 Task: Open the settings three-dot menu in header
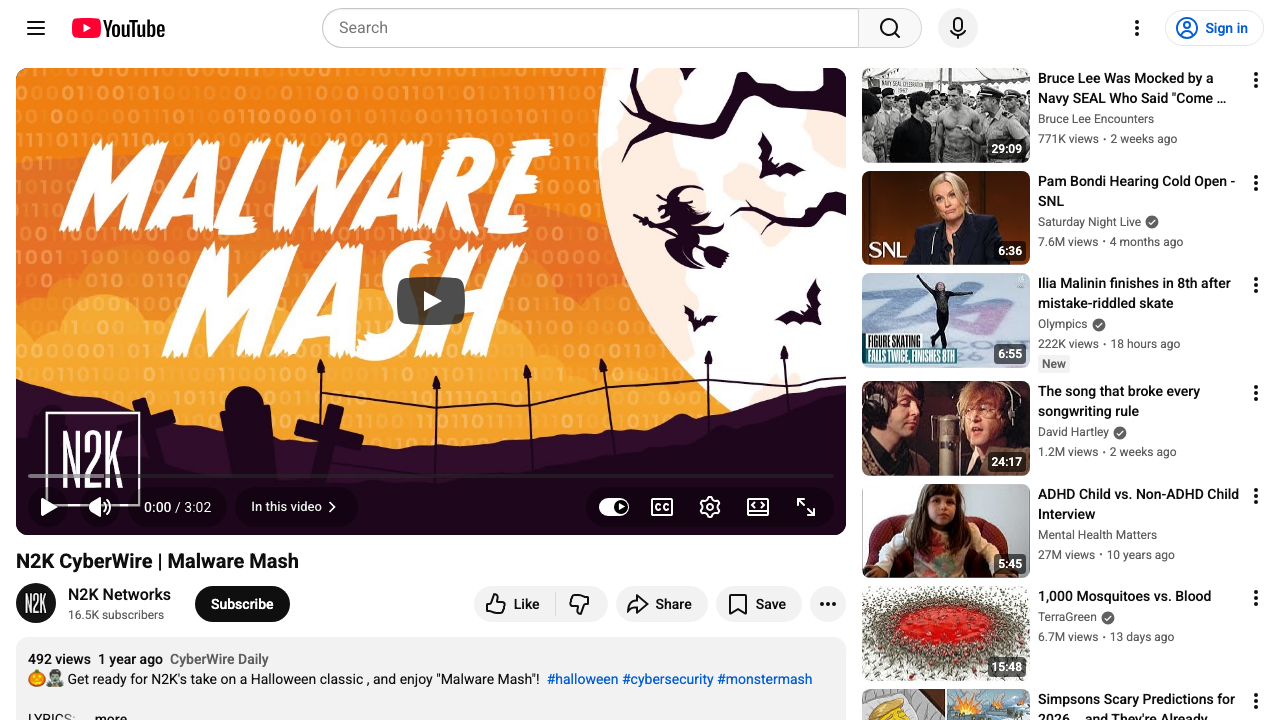pos(1136,28)
